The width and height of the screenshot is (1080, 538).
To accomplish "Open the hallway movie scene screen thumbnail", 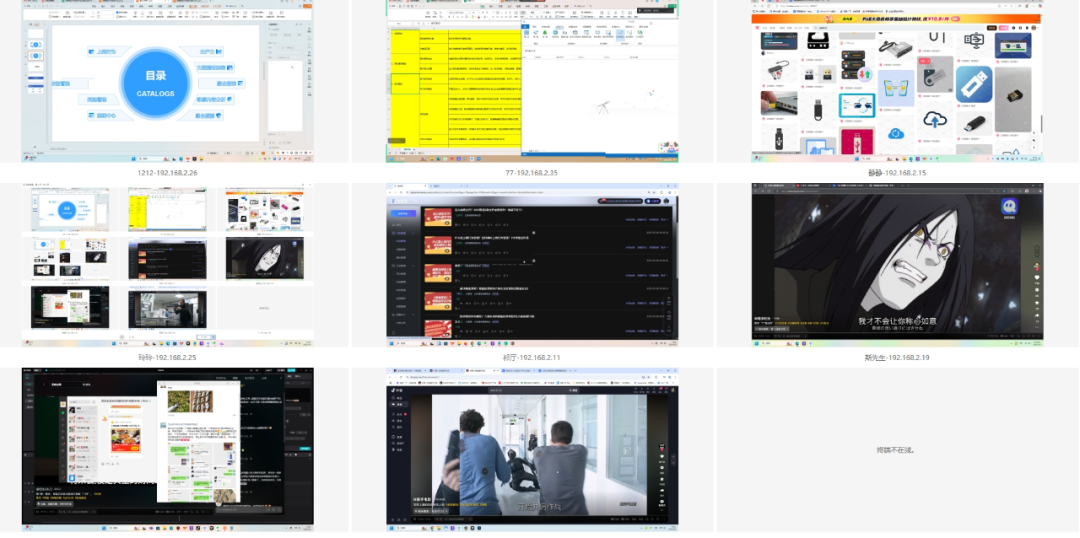I will 532,450.
